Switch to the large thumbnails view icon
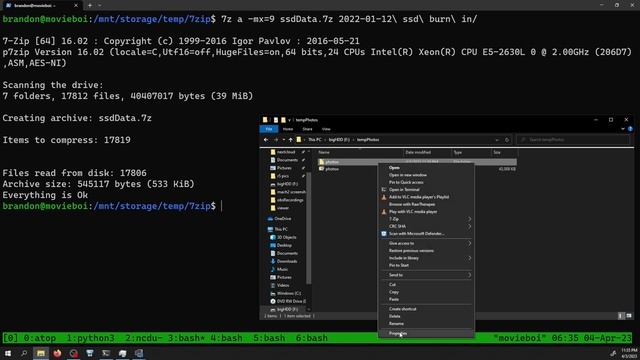Image resolution: width=640 pixels, height=360 pixels. (629, 316)
